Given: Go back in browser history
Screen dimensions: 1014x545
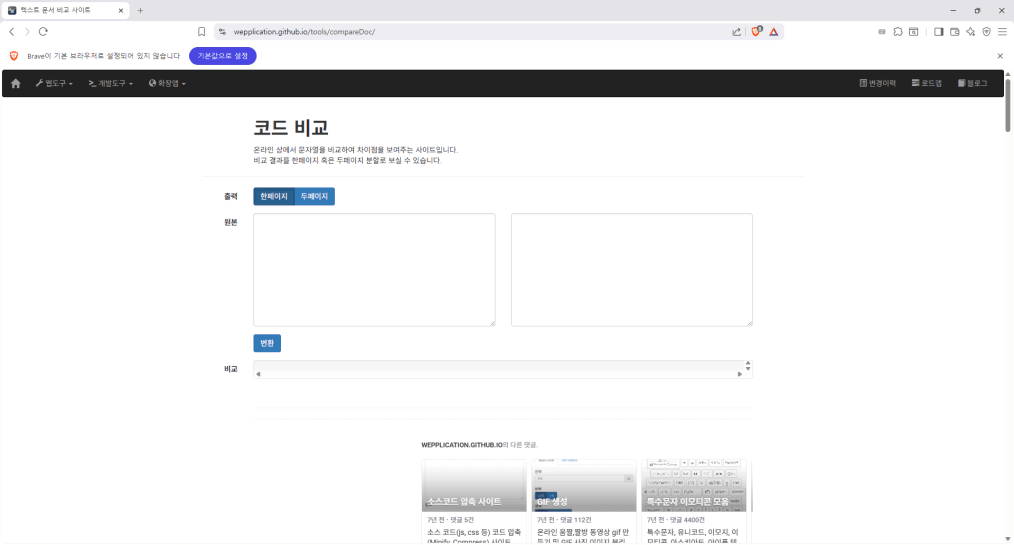Looking at the screenshot, I should point(12,32).
